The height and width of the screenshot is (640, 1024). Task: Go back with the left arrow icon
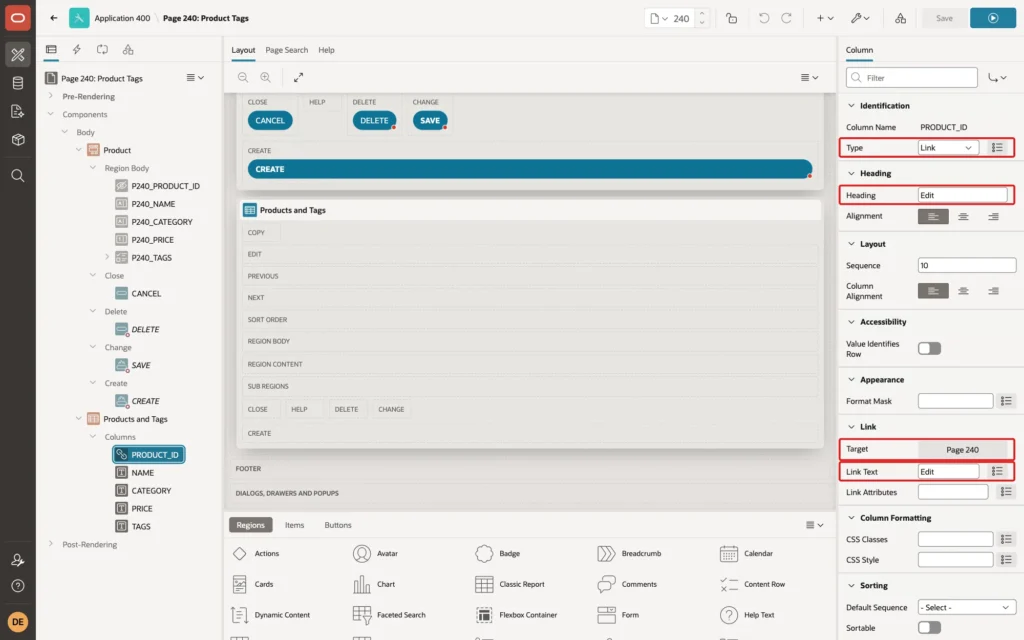(x=54, y=18)
